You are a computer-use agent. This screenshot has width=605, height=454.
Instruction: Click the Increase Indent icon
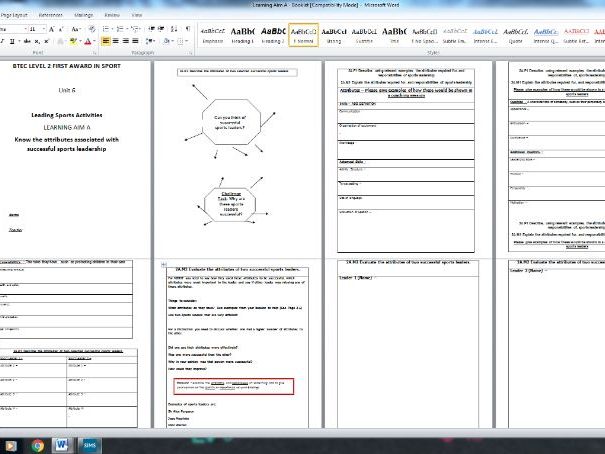(161, 29)
